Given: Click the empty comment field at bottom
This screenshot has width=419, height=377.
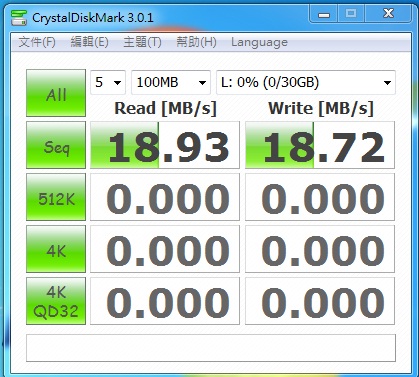Looking at the screenshot, I should coord(211,348).
